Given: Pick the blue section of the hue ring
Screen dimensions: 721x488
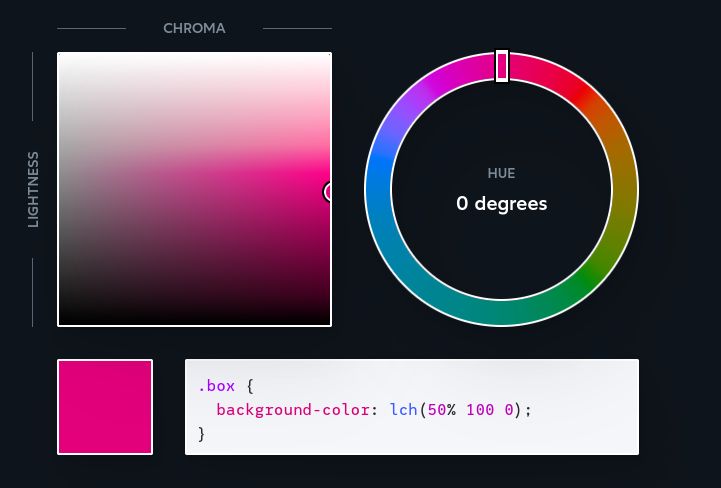Looking at the screenshot, I should [x=379, y=188].
